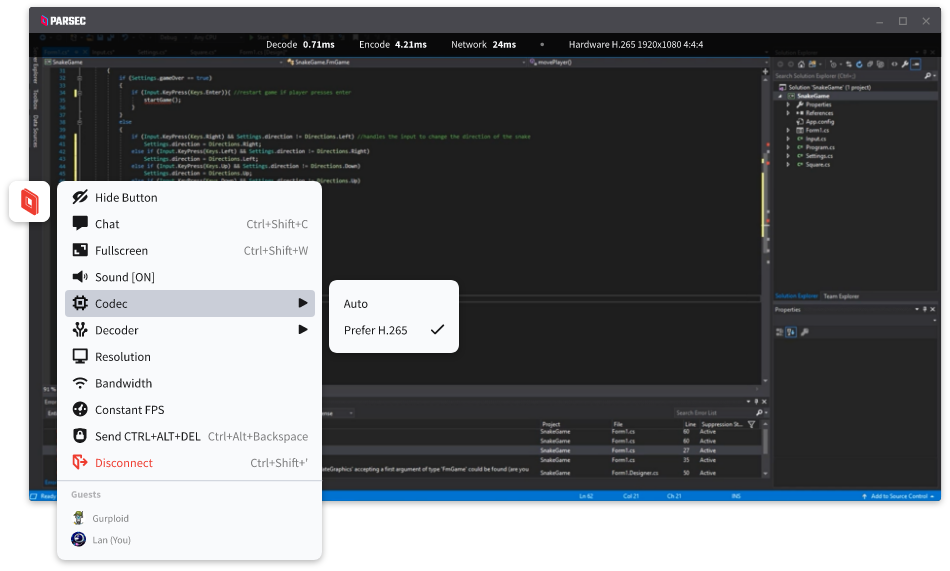The width and height of the screenshot is (950, 571).
Task: Click the Constant FPS gauge icon
Action: (80, 410)
